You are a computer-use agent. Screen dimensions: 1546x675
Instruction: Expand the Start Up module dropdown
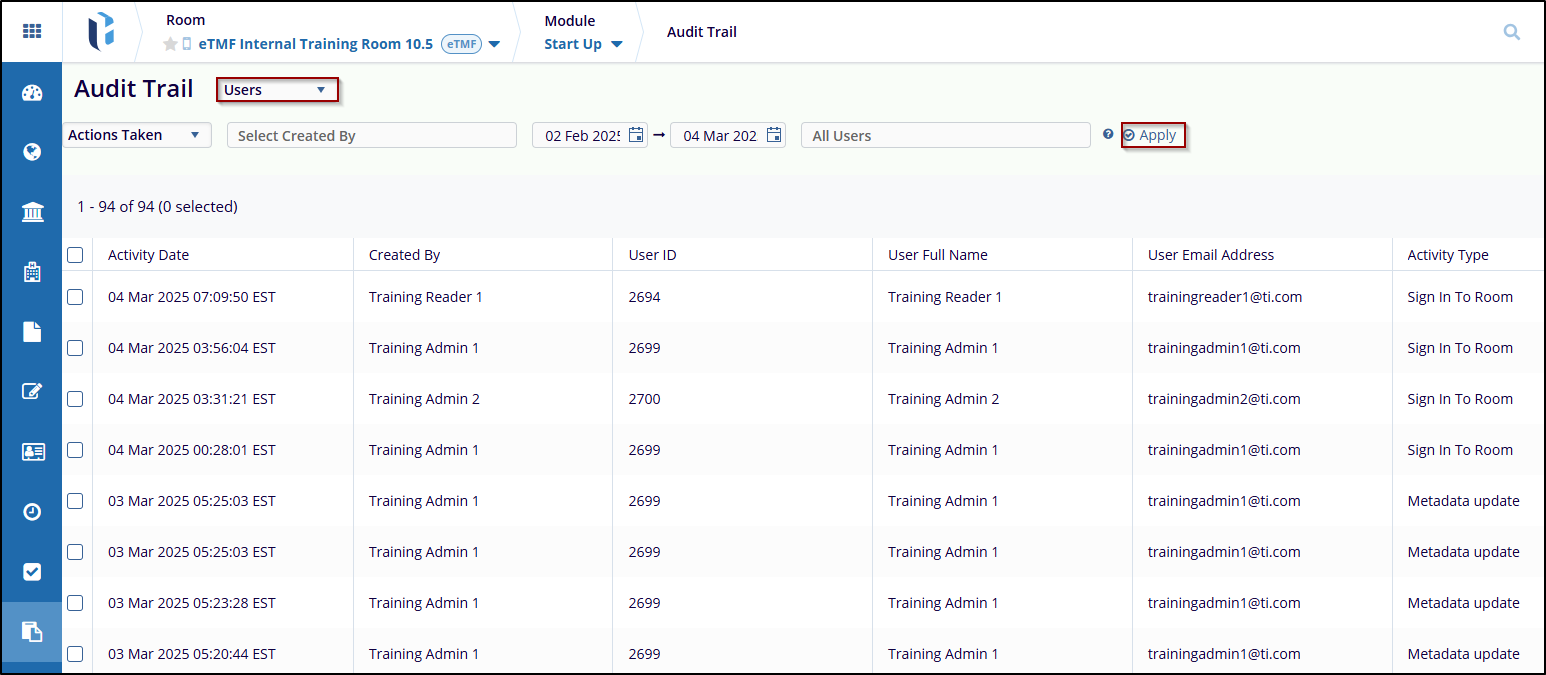click(583, 44)
